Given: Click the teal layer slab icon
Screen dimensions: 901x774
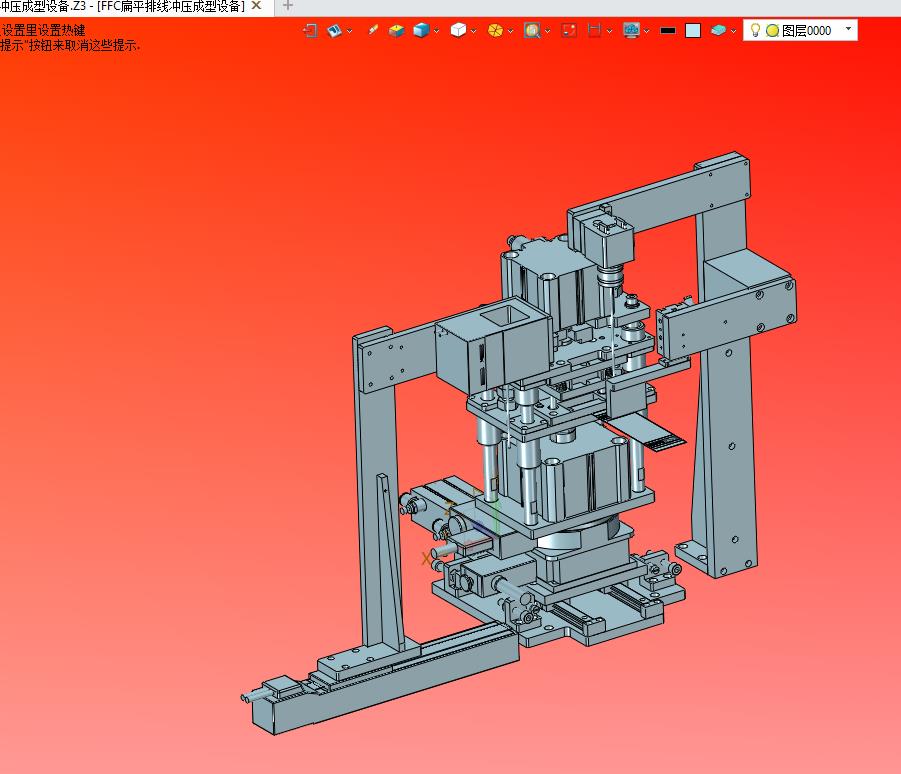Looking at the screenshot, I should pyautogui.click(x=718, y=30).
